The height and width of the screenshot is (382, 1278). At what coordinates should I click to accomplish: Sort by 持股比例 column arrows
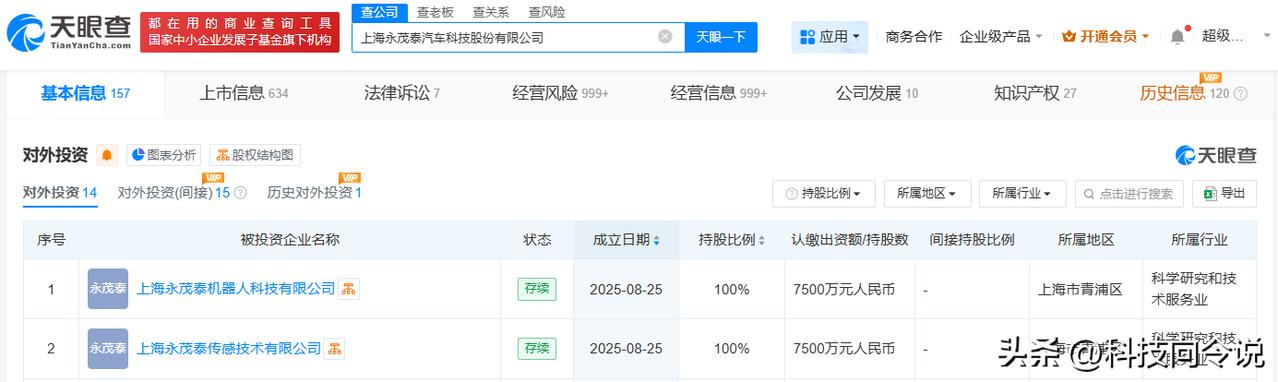(x=761, y=241)
